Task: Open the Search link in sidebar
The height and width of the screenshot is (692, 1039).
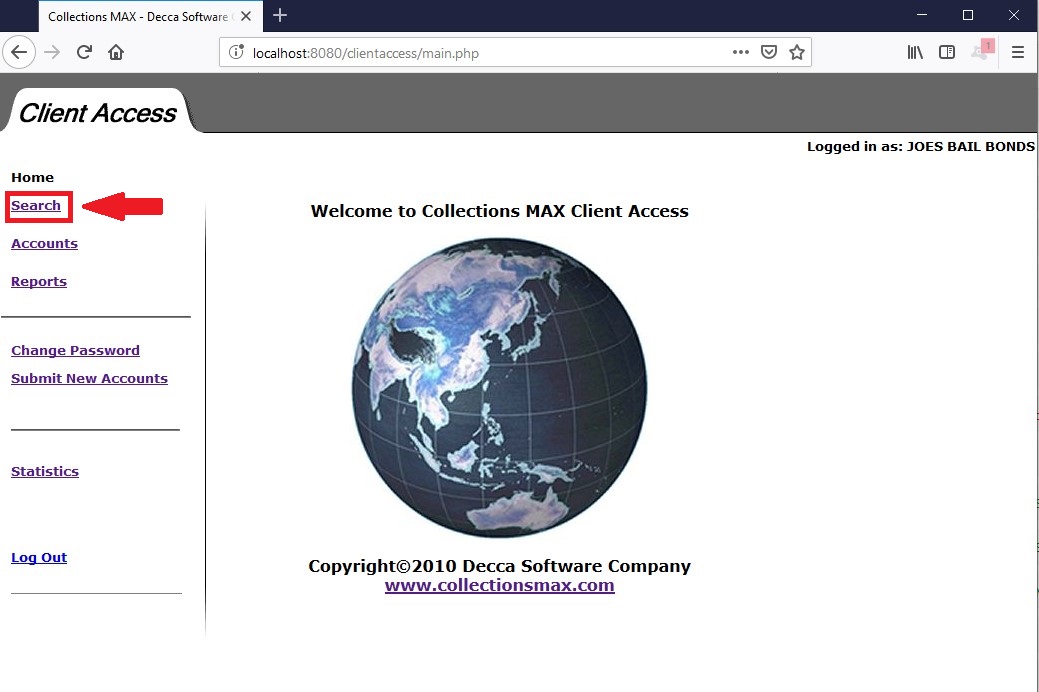Action: click(x=36, y=205)
